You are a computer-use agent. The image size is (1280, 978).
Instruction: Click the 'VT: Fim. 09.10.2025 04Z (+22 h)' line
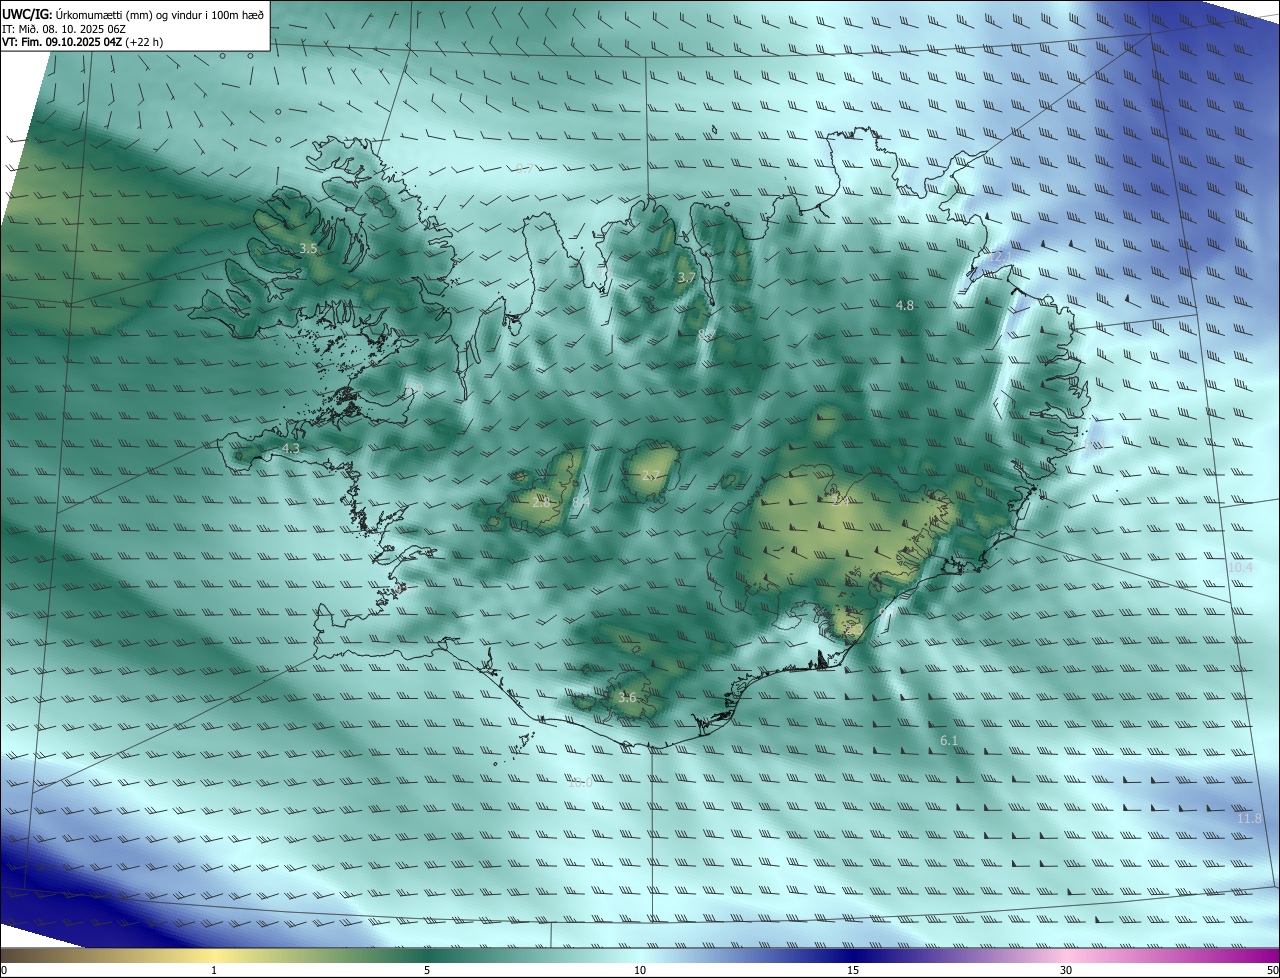point(82,42)
